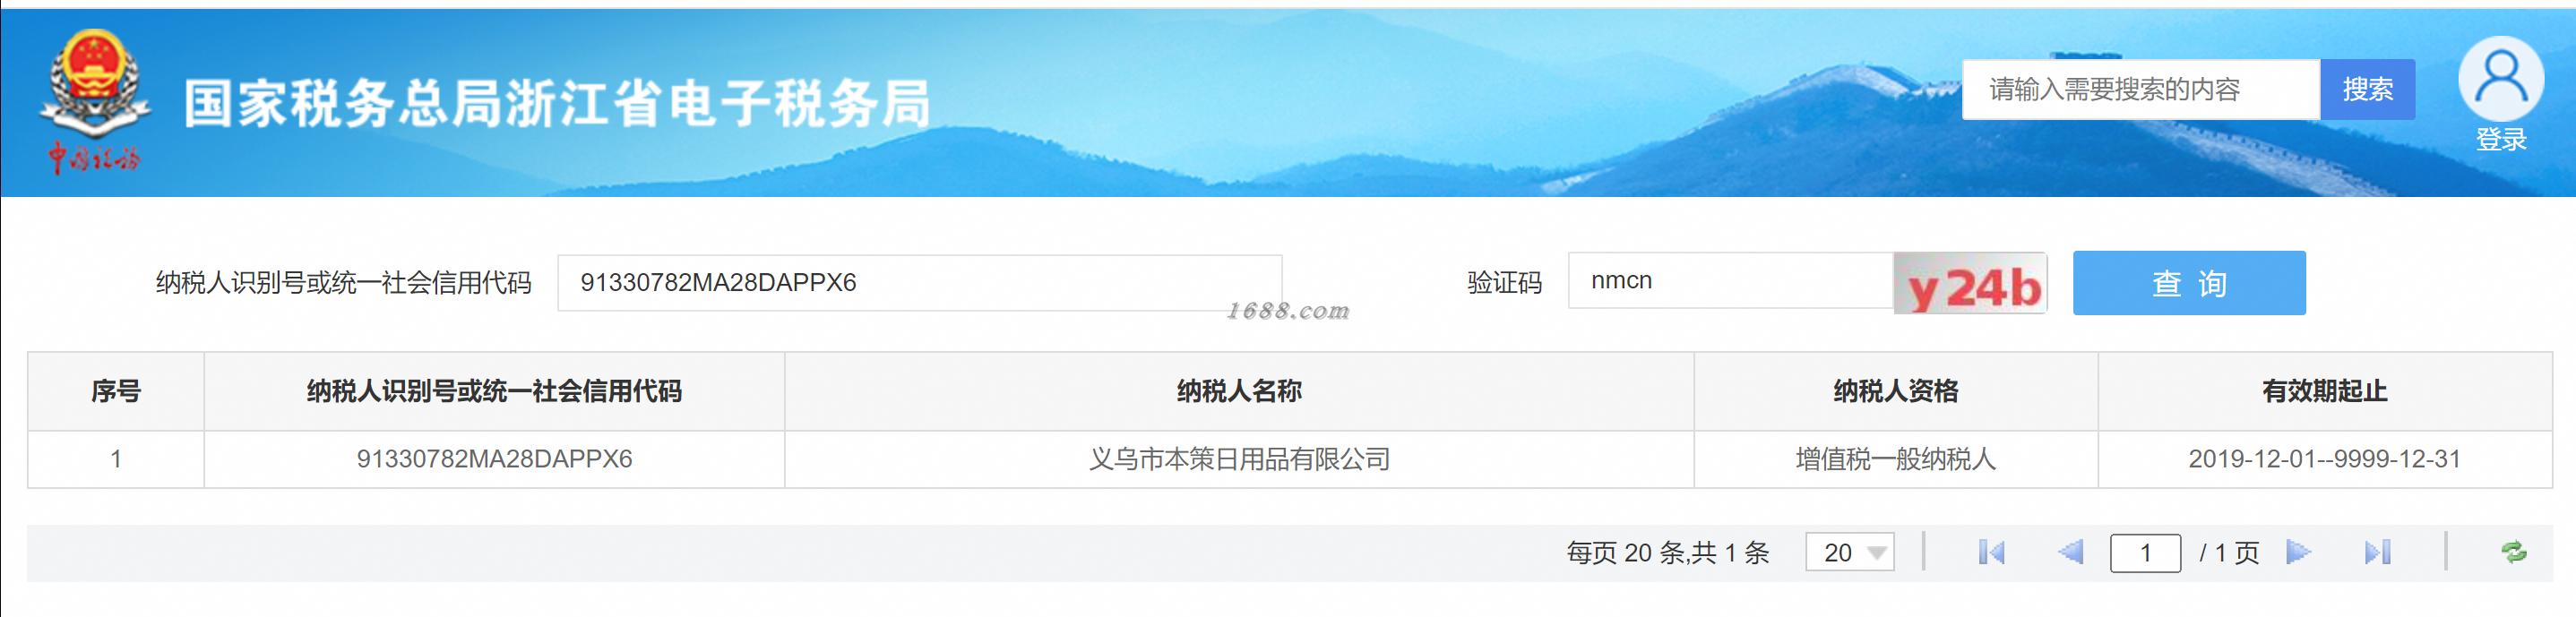Screen dimensions: 2576x617
Task: Click the green refresh icon
Action: tap(2513, 552)
